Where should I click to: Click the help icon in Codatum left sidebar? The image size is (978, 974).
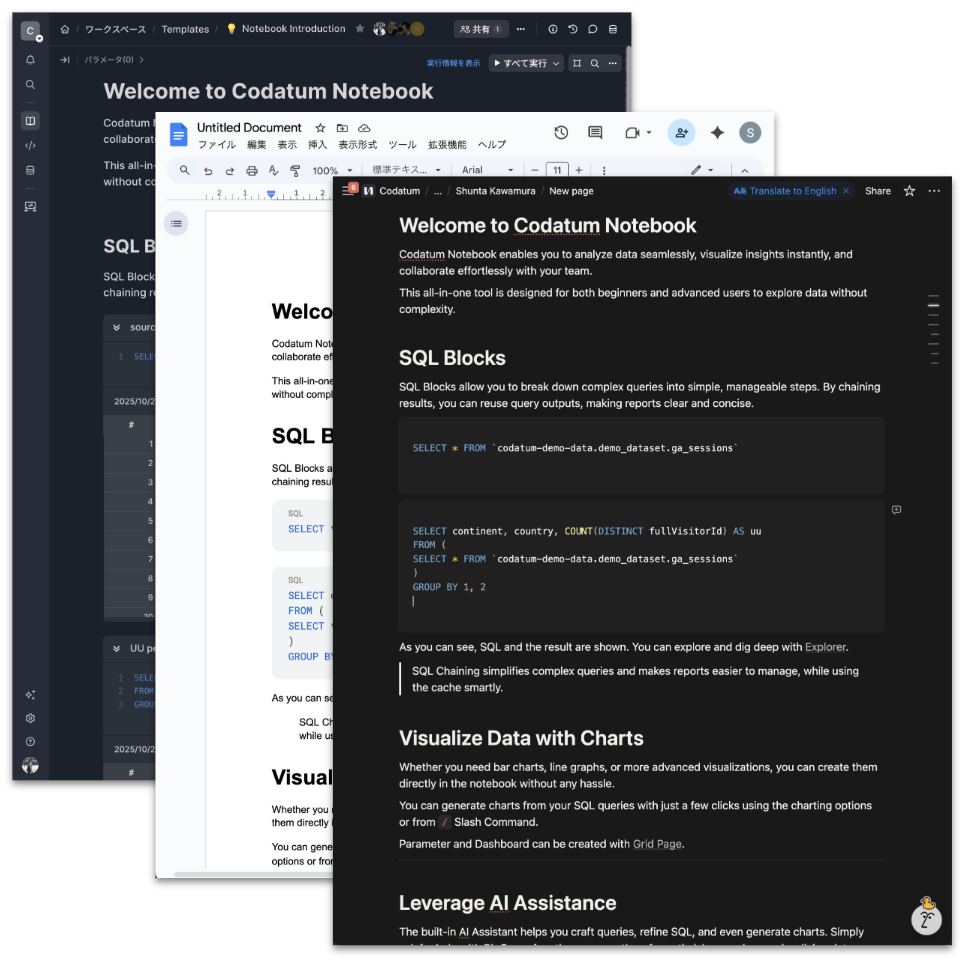coord(30,742)
